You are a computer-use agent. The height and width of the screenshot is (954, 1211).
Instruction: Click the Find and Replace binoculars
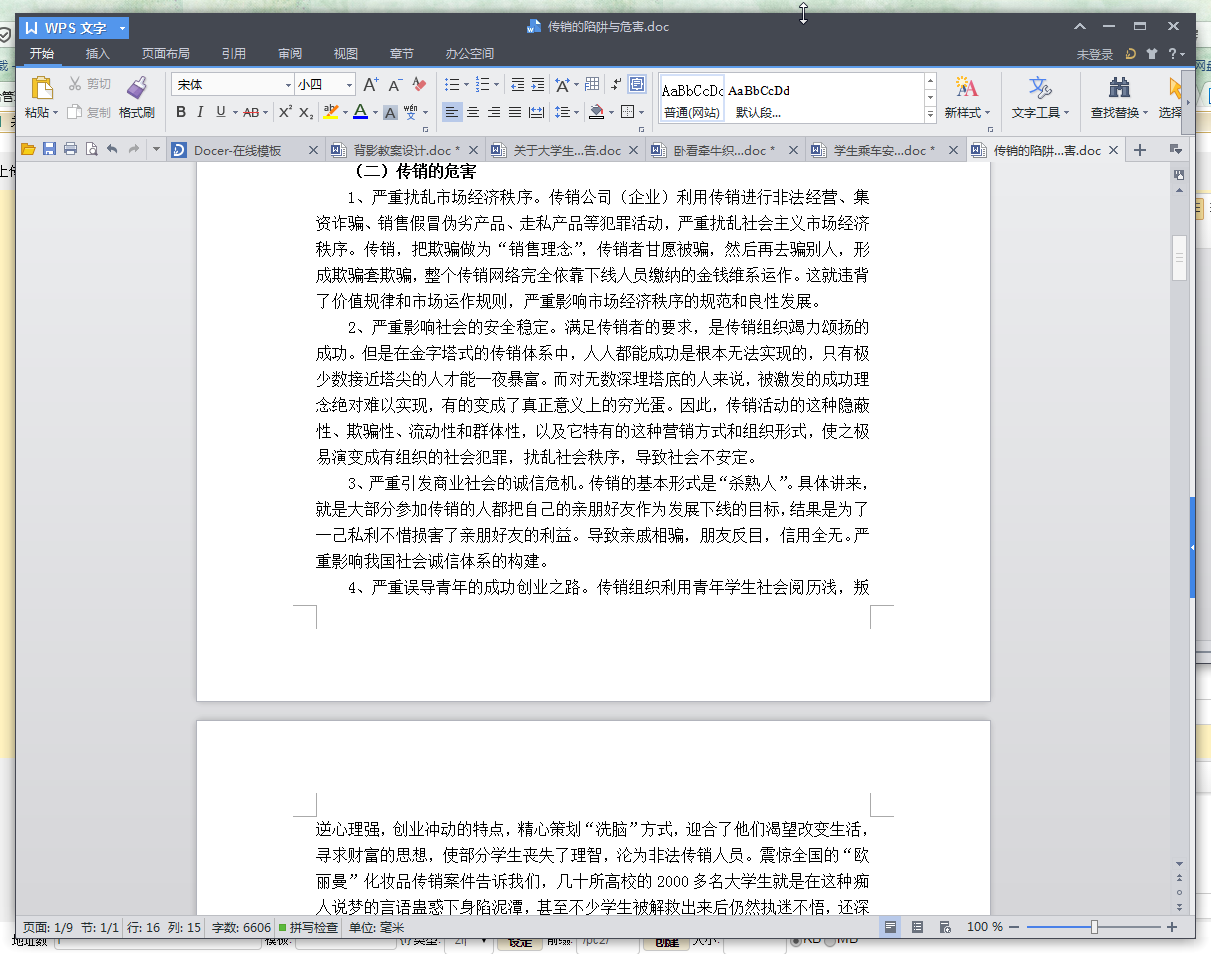1119,89
